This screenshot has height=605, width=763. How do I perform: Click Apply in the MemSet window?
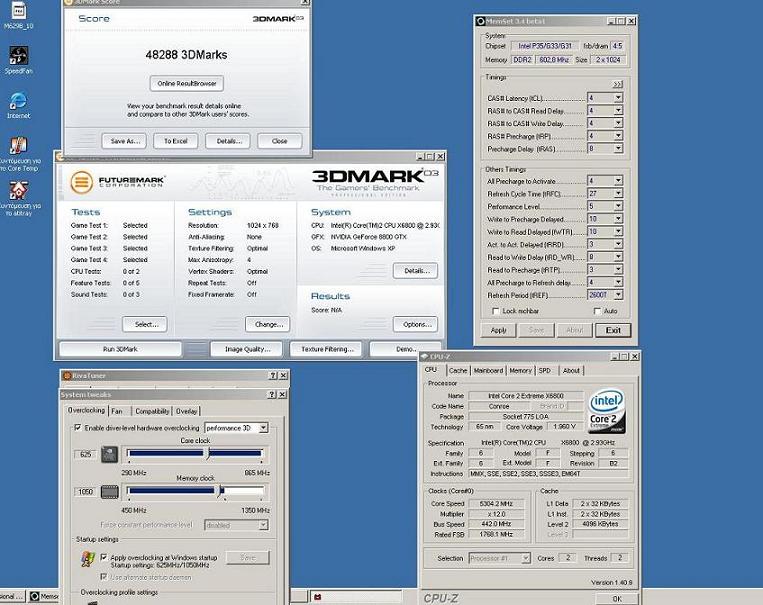(499, 330)
